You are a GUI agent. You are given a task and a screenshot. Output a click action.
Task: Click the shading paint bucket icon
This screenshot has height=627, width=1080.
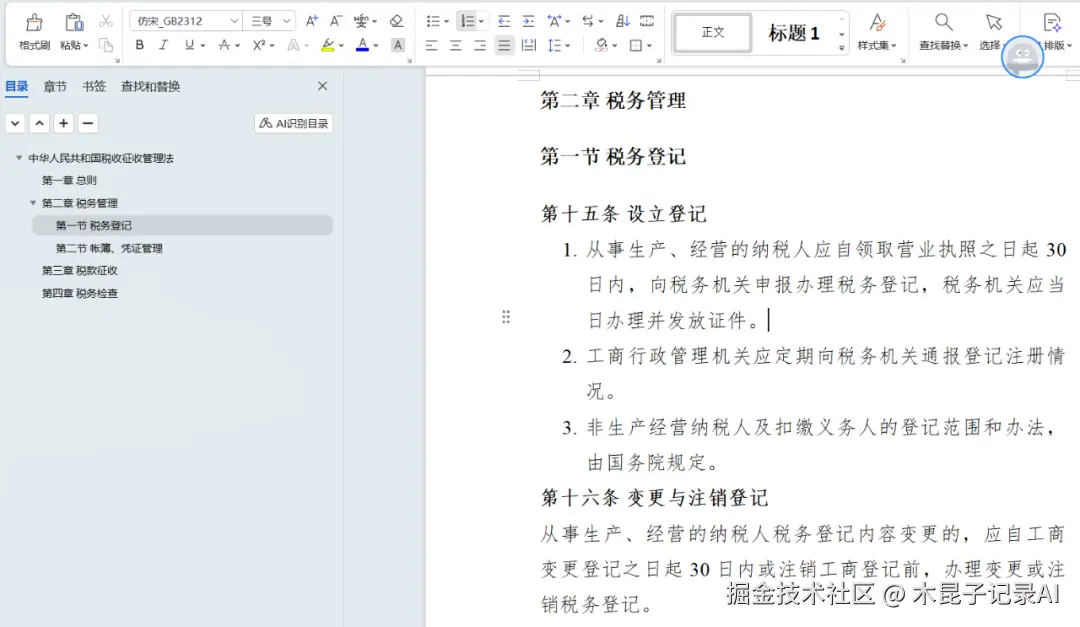[x=601, y=45]
